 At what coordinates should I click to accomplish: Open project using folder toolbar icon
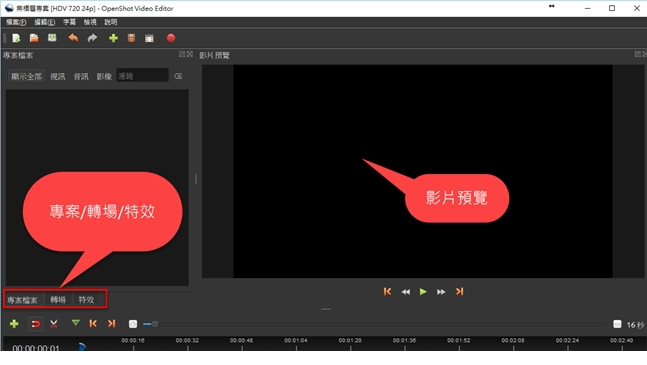click(34, 38)
